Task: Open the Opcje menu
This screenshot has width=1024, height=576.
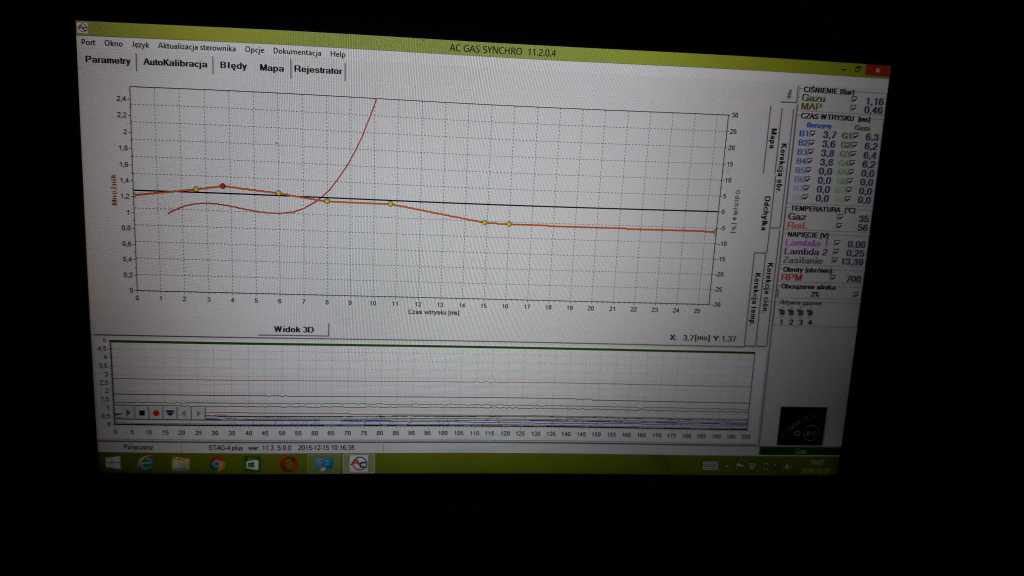Action: pyautogui.click(x=254, y=50)
